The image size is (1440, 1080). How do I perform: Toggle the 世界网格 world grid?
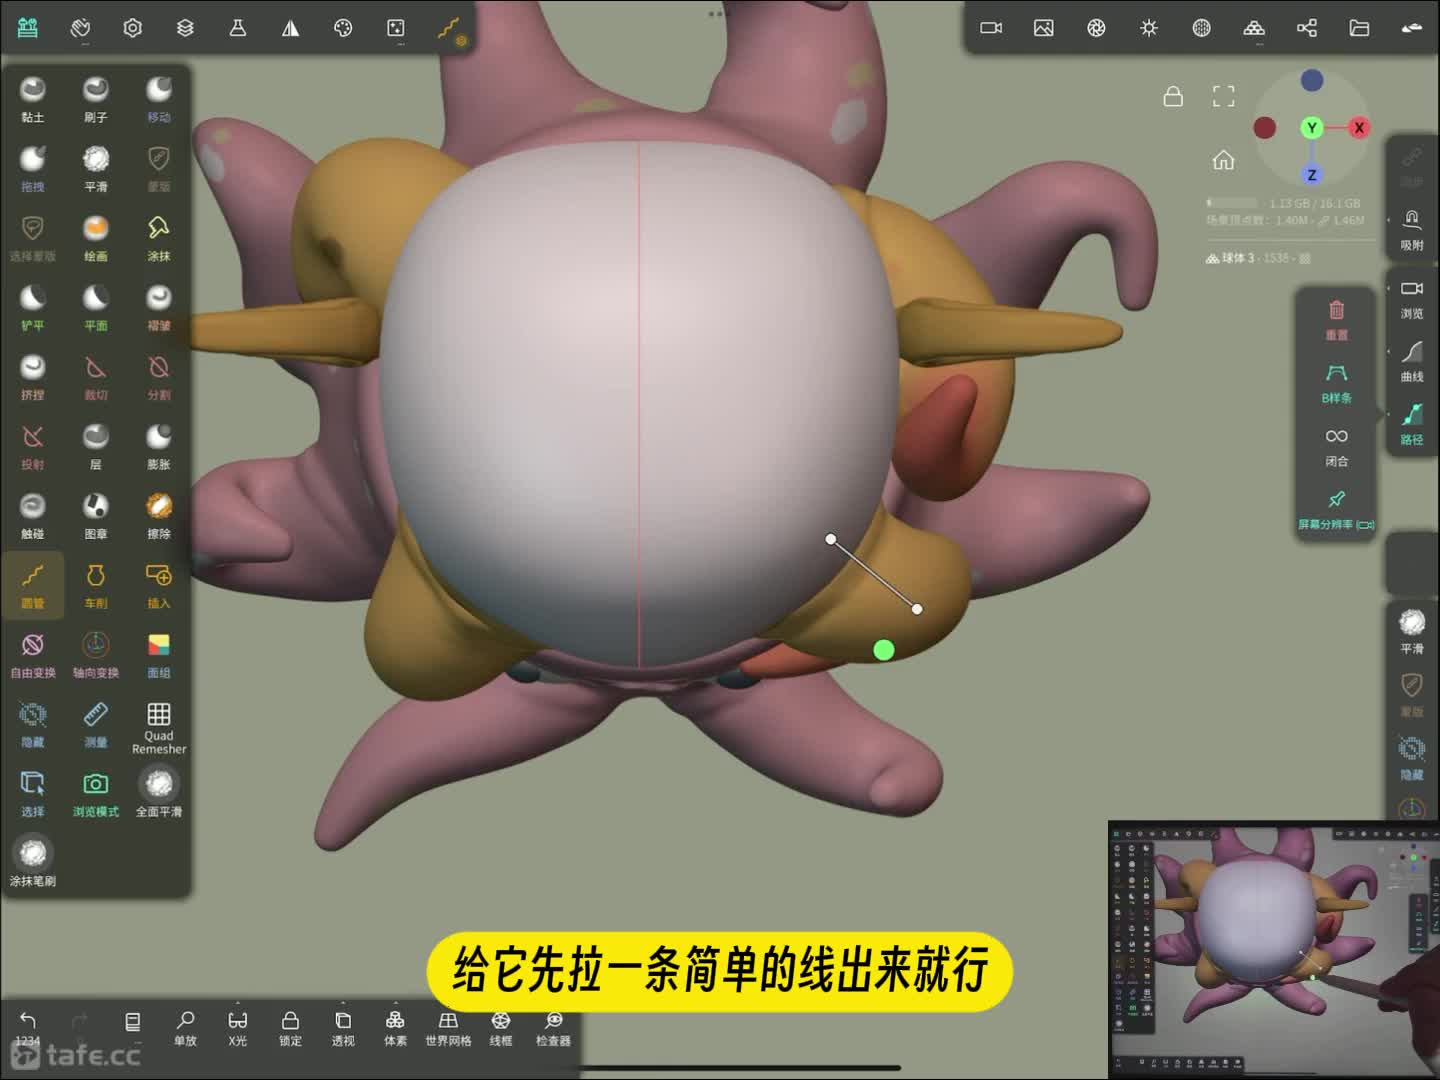pos(448,1027)
